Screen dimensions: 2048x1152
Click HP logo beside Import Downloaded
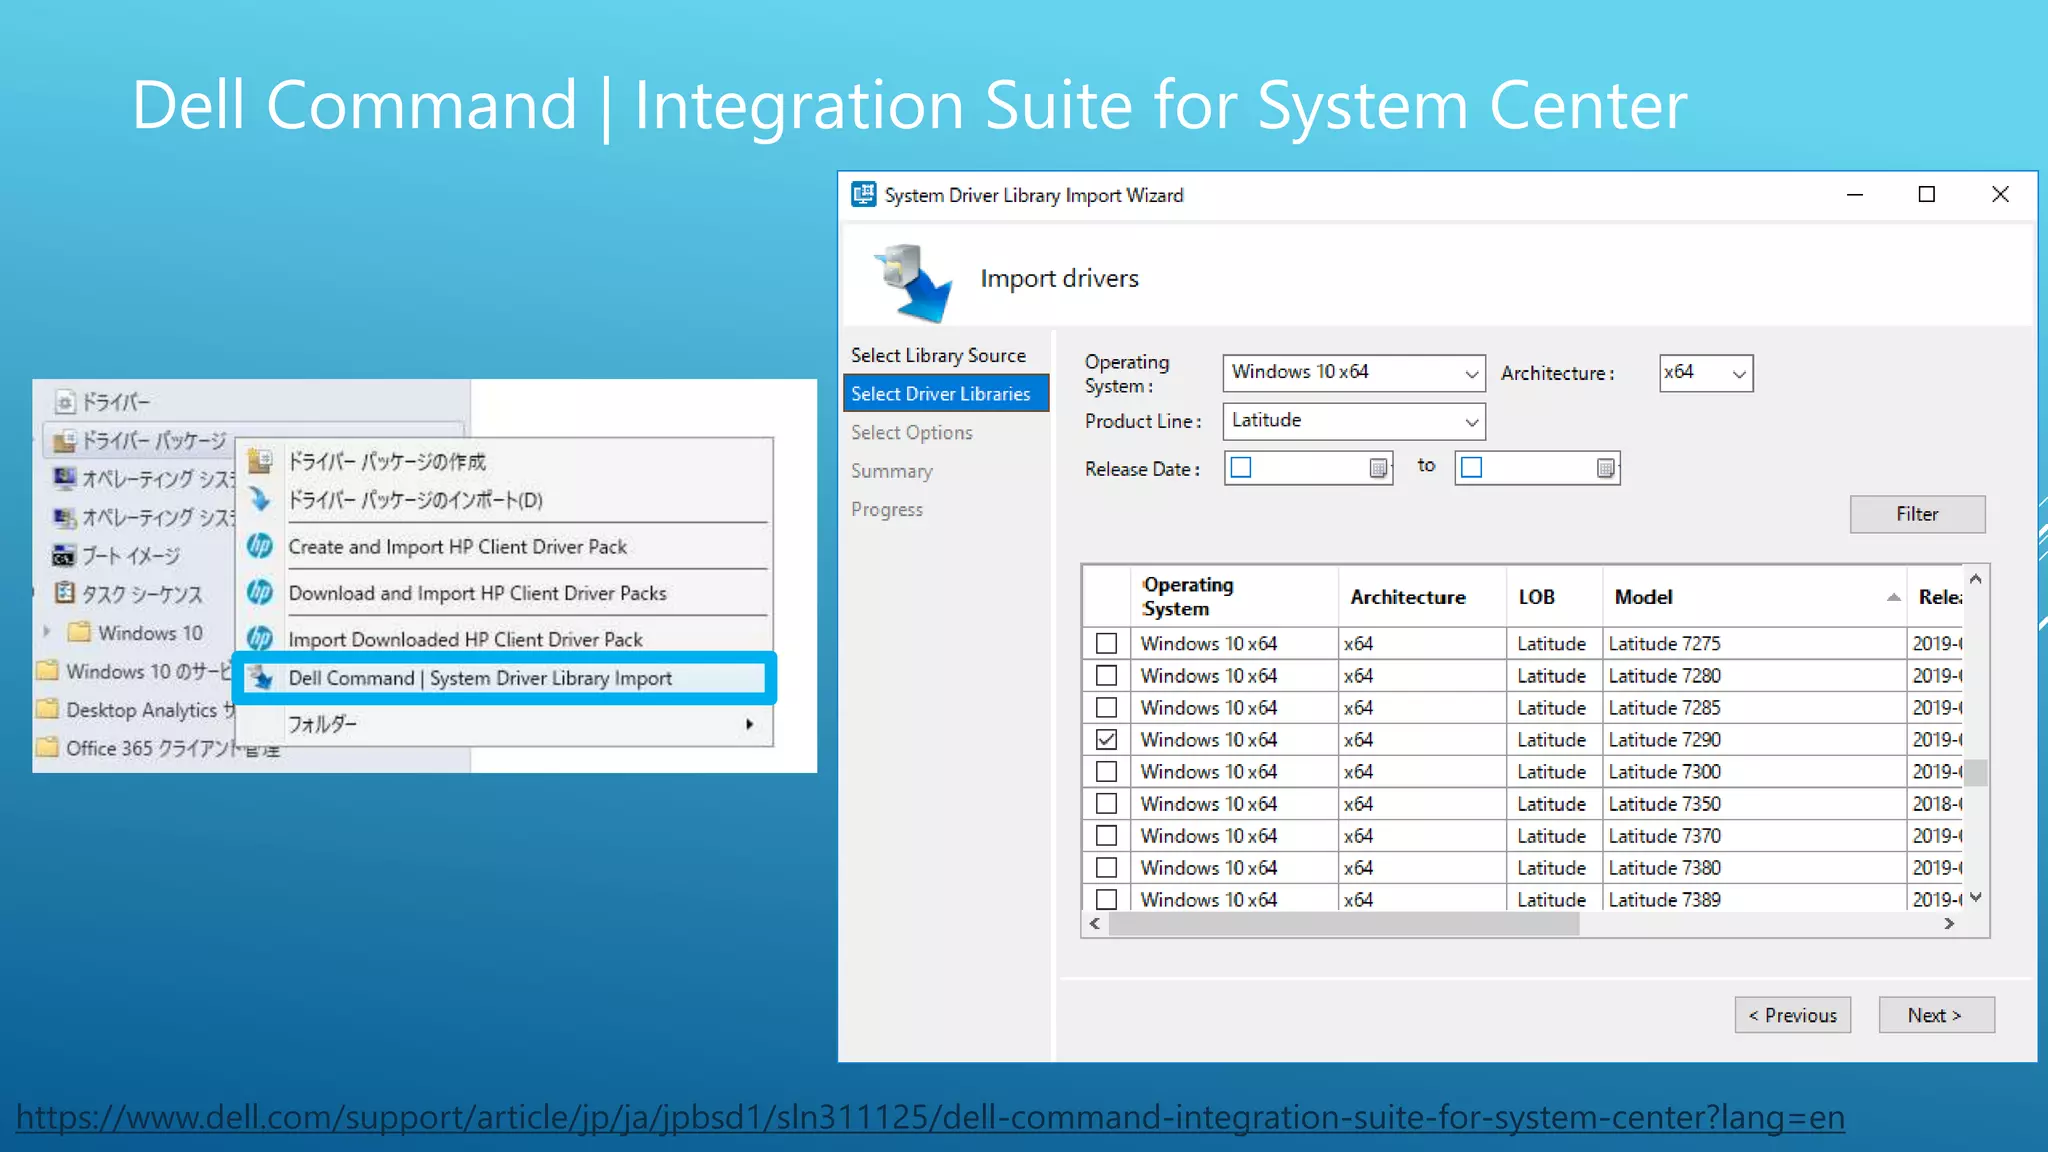pyautogui.click(x=260, y=638)
